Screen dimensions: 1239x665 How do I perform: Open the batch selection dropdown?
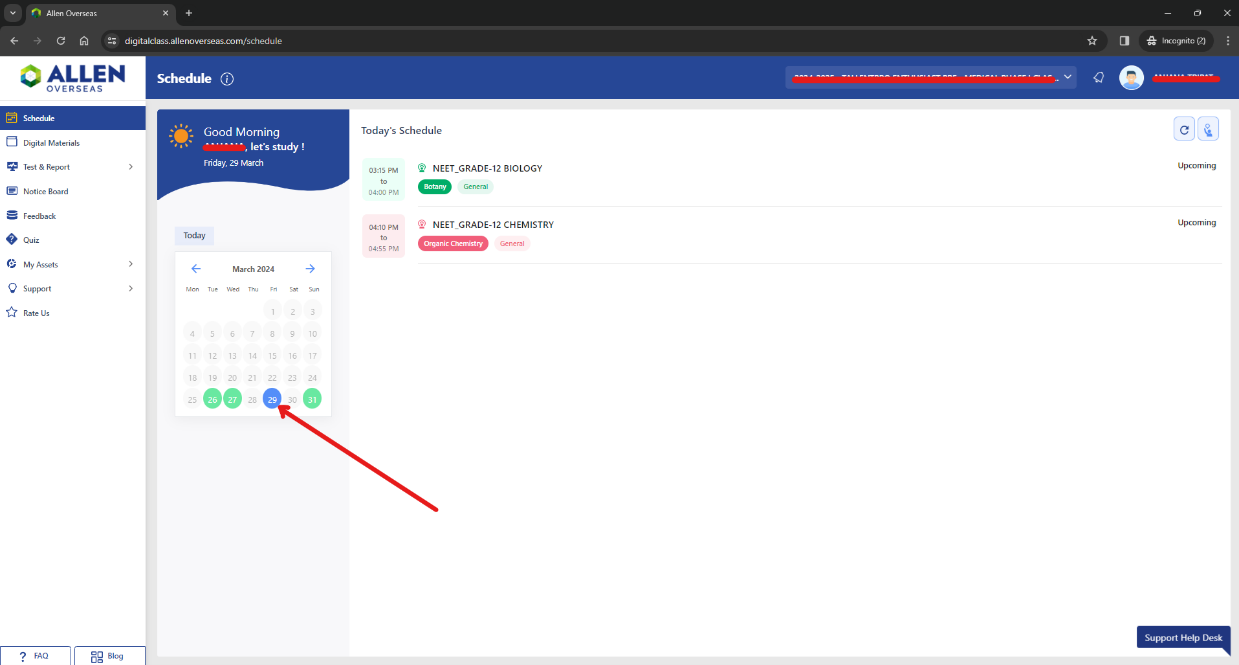[x=931, y=77]
